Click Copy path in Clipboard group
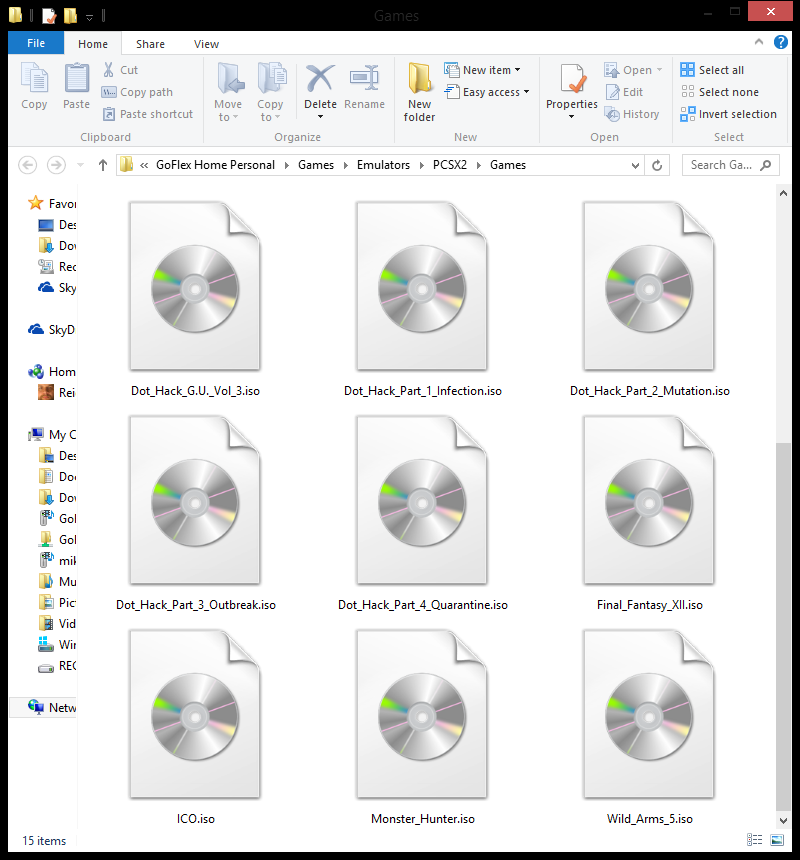This screenshot has width=800, height=860. 138,92
